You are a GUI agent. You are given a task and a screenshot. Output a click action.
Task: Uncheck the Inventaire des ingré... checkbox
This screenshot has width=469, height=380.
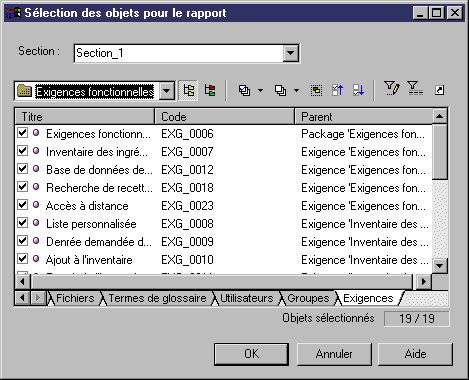tap(22, 151)
